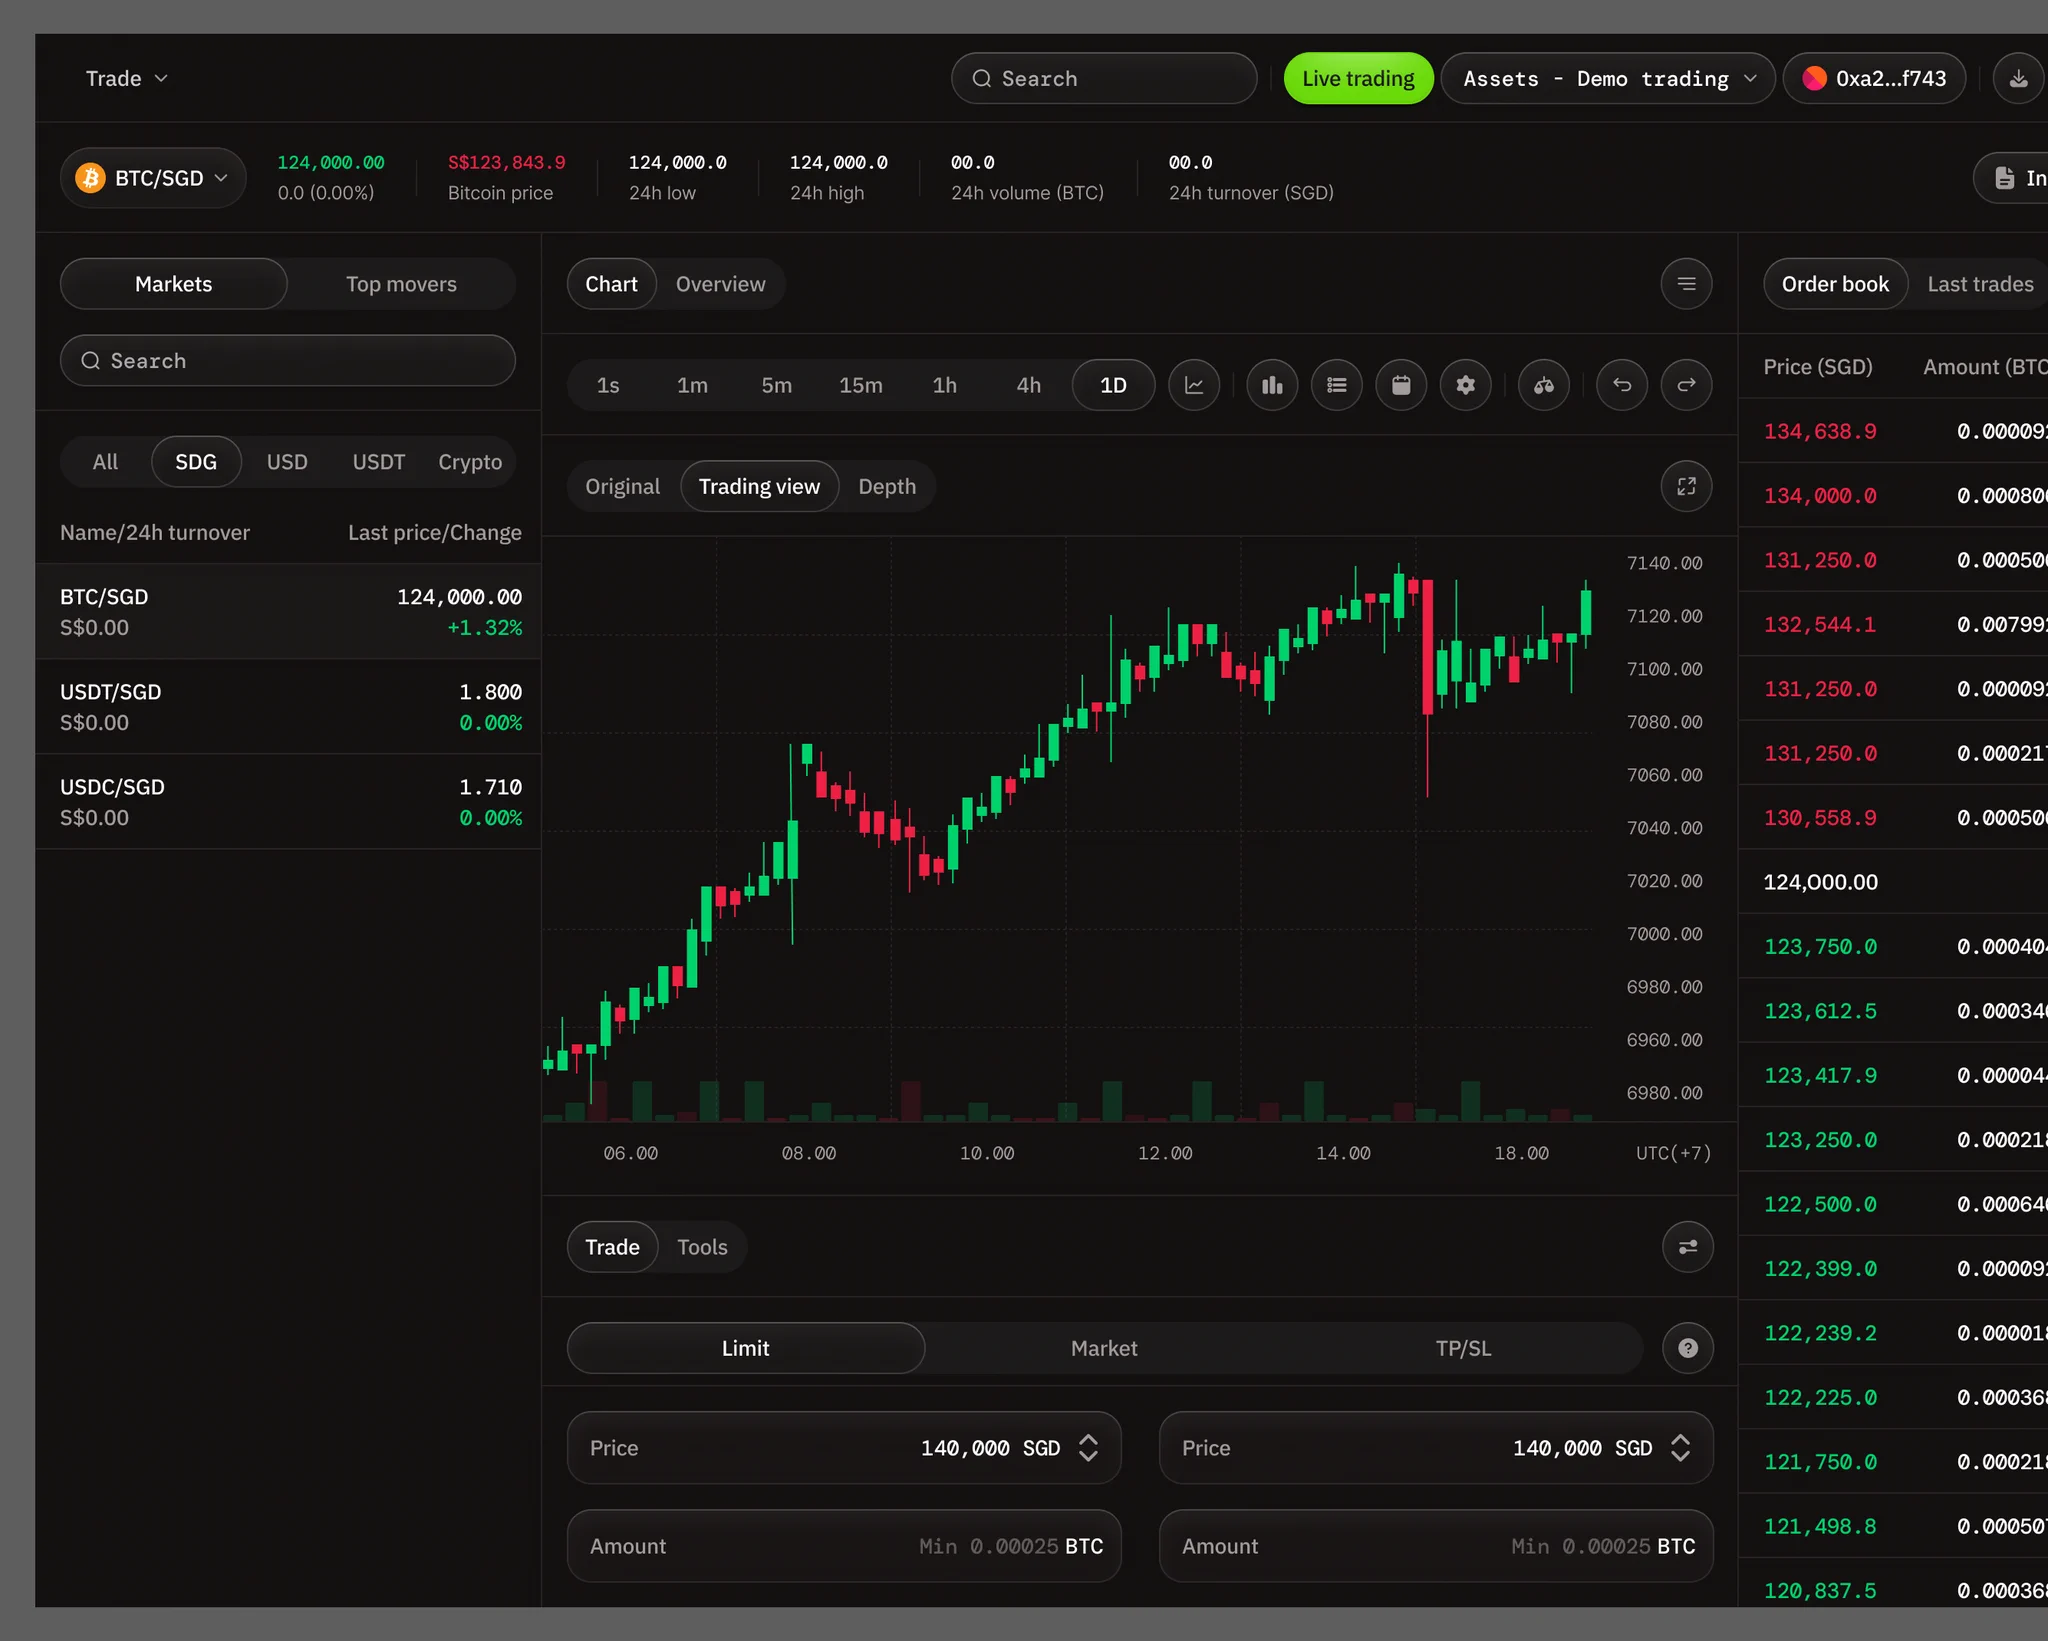Click the left Amount input field
The height and width of the screenshot is (1641, 2048).
pos(844,1546)
